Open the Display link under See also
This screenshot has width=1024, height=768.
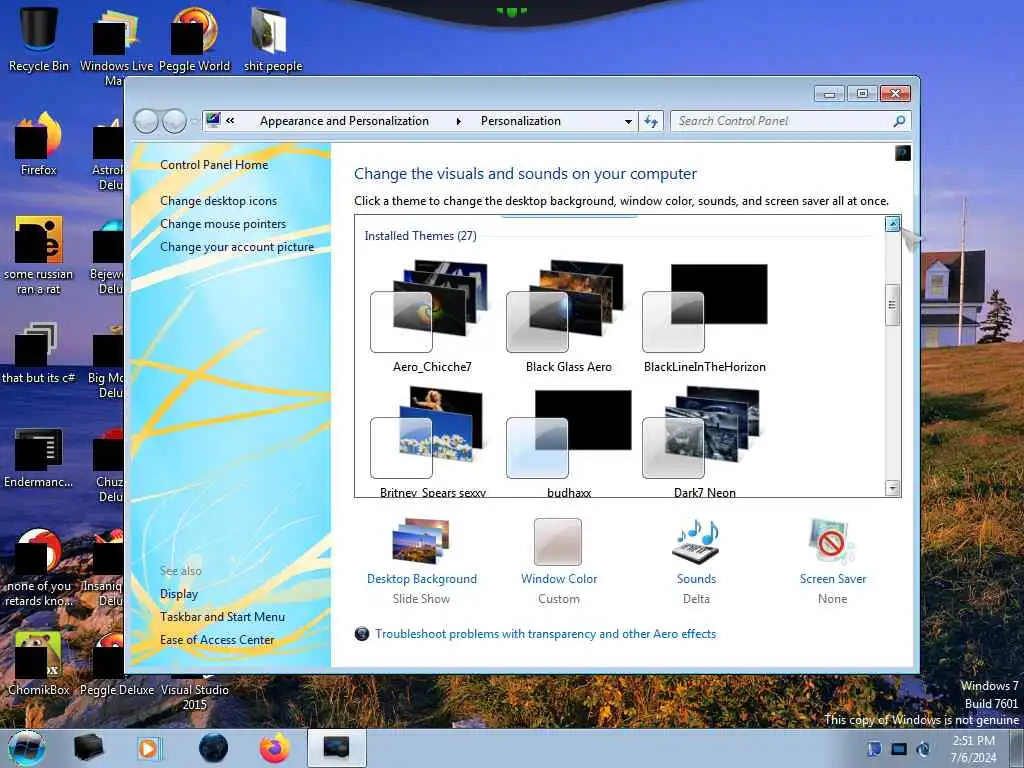(x=179, y=594)
